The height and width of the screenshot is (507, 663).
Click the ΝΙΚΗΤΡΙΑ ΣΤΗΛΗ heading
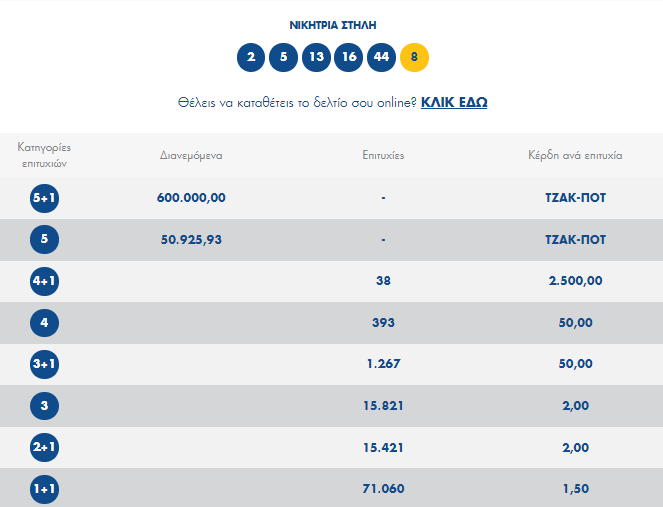pos(333,25)
